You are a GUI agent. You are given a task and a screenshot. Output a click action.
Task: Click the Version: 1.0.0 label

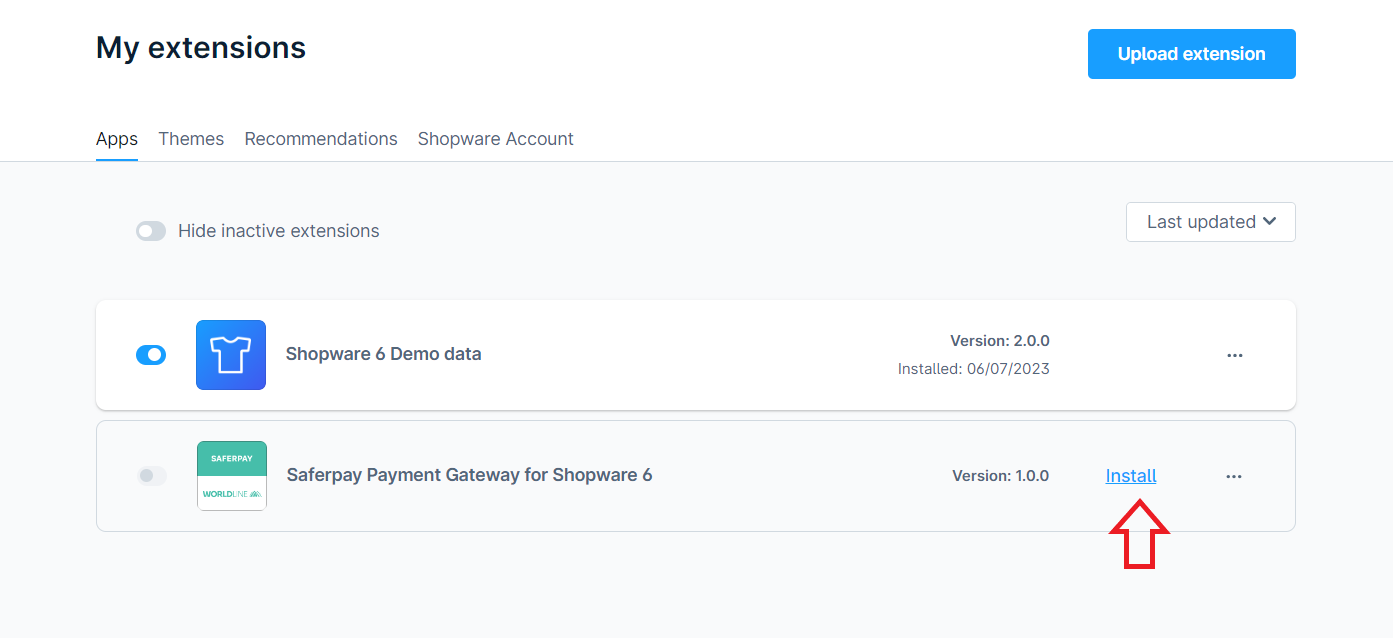tap(1000, 476)
